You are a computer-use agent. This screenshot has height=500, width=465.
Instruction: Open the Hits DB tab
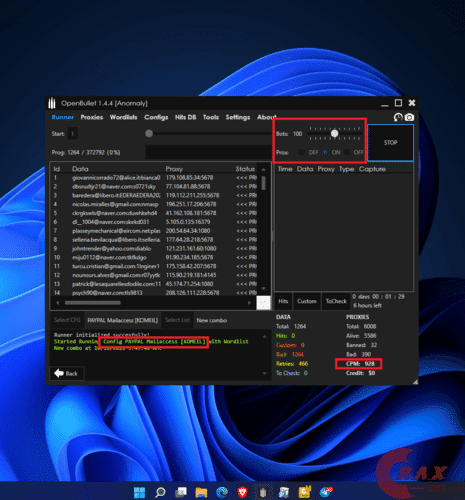click(185, 117)
